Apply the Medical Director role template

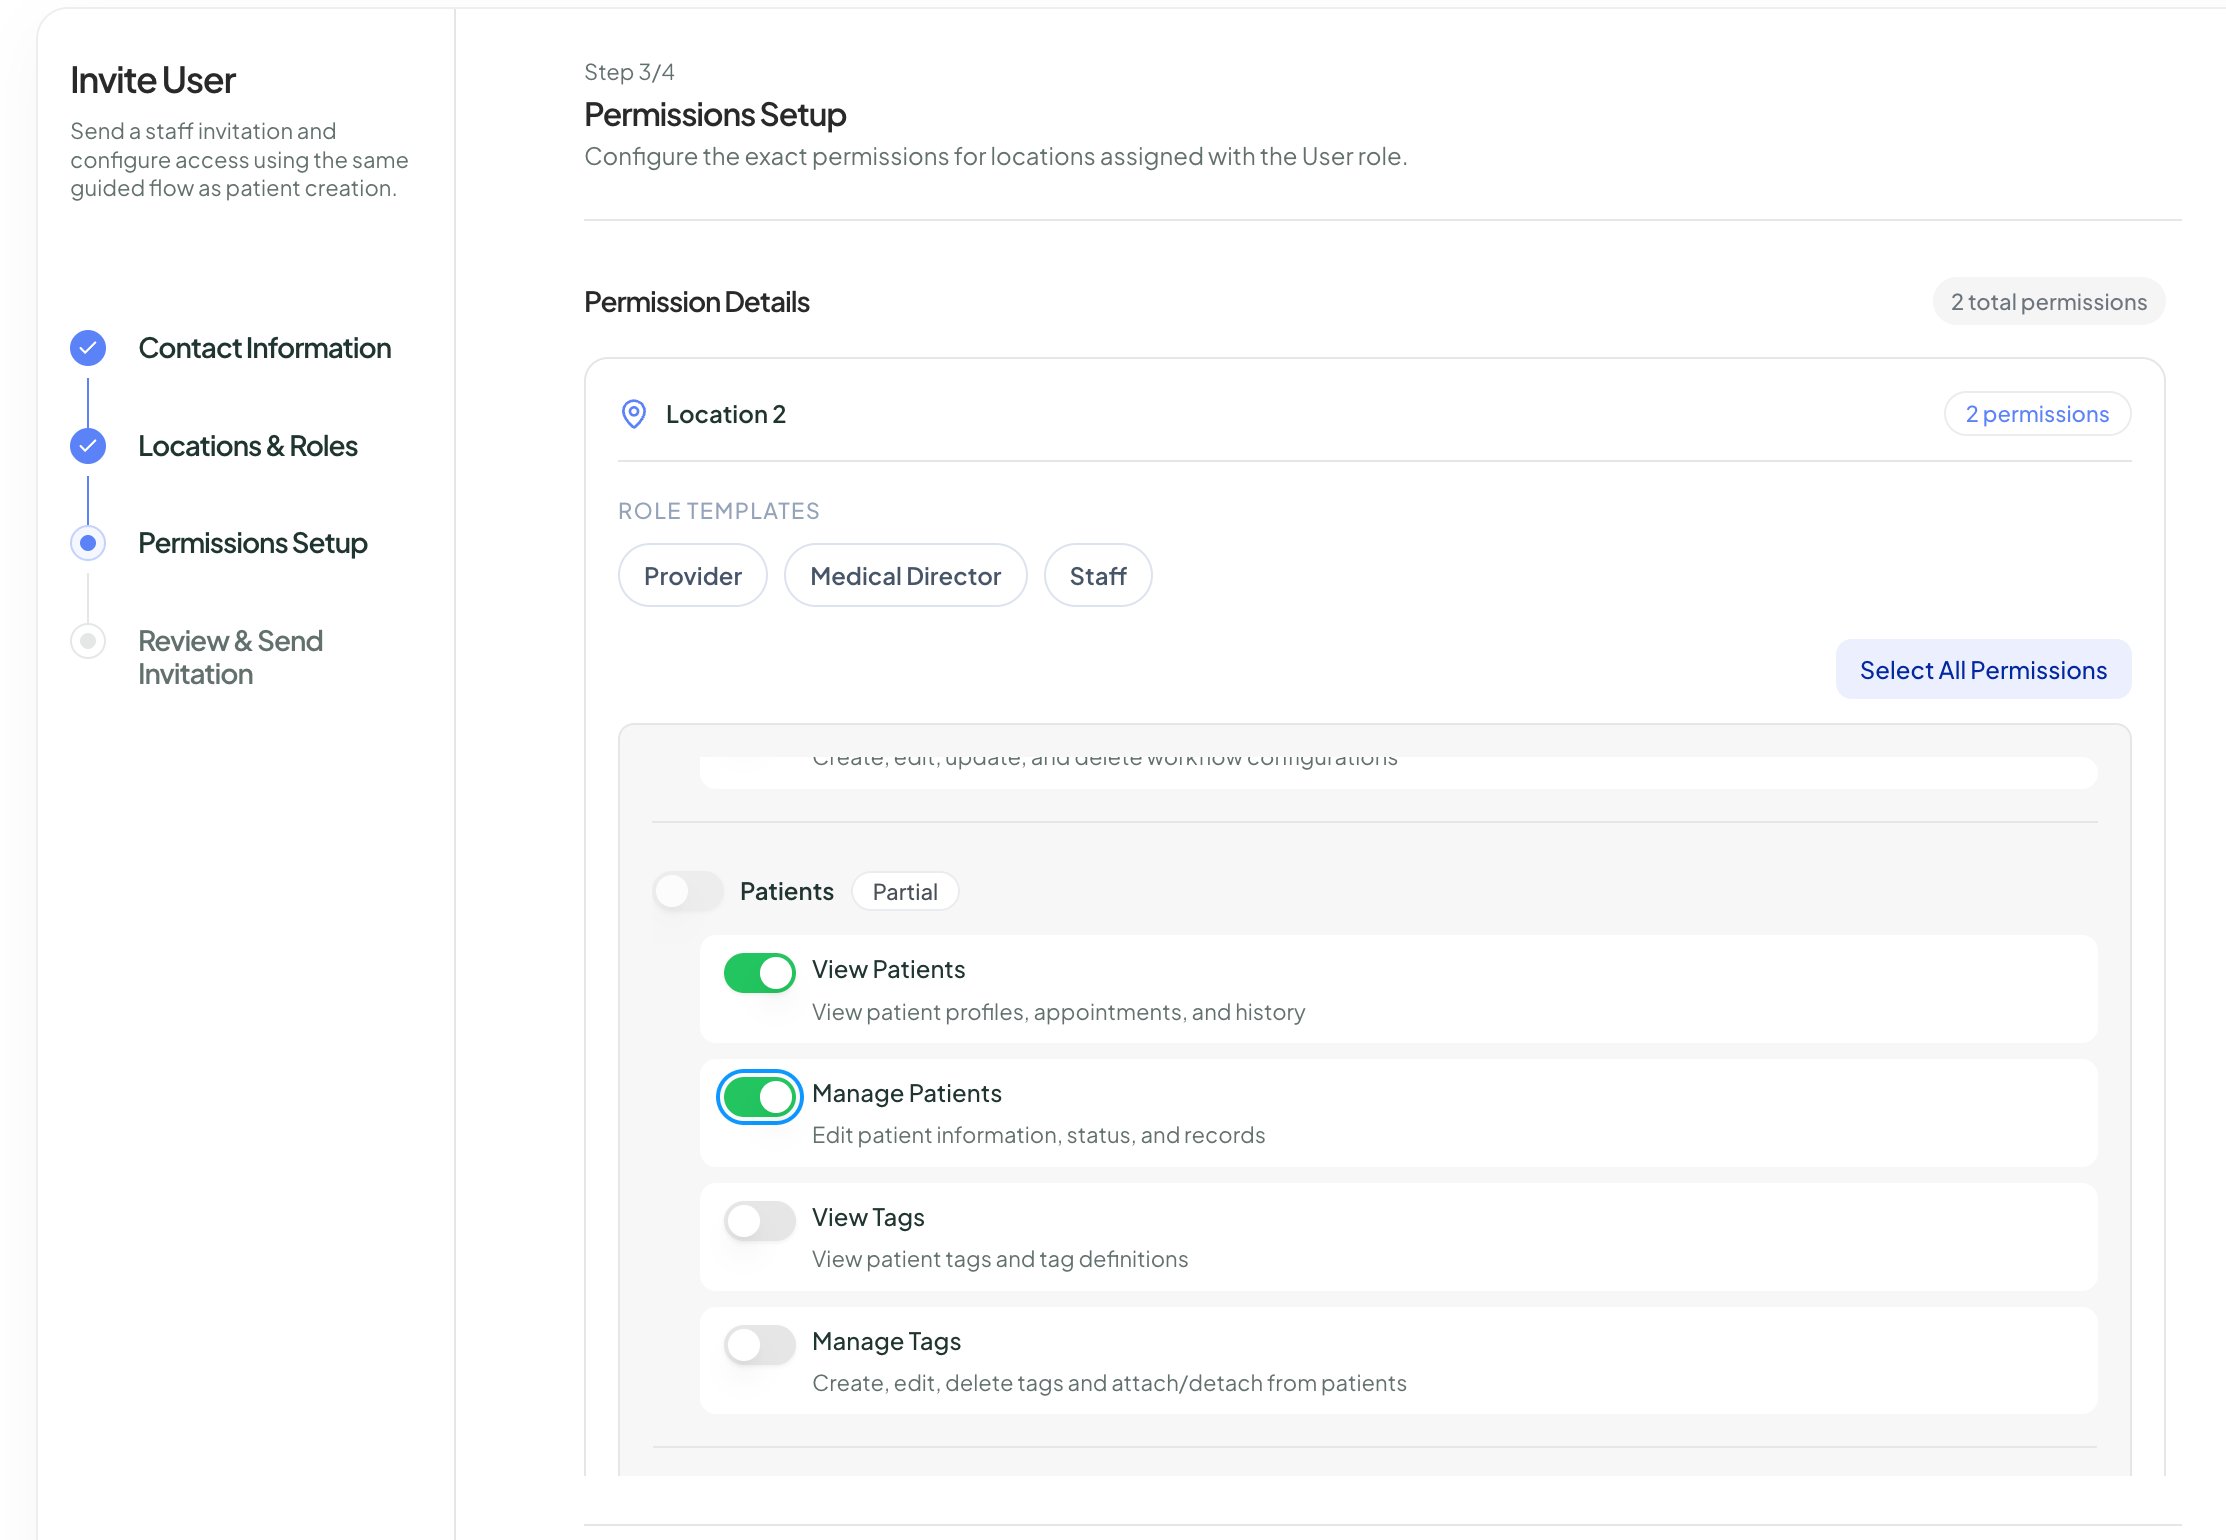point(905,576)
